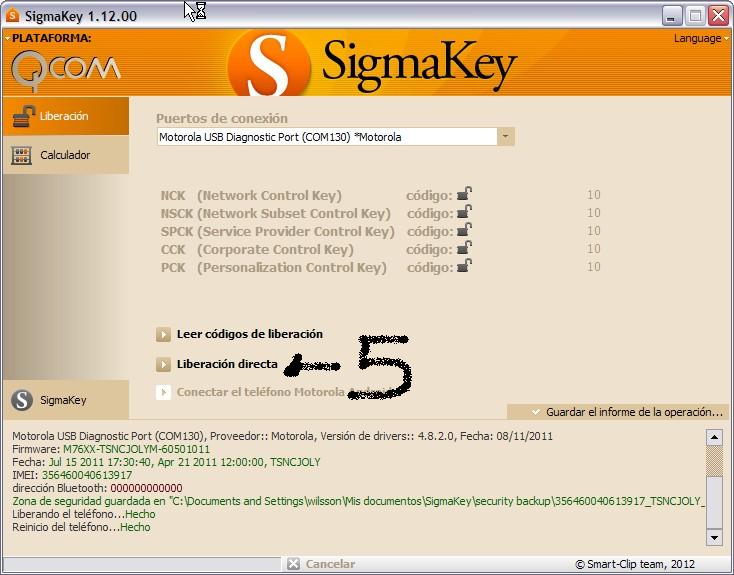Click the NSCK (Network Subset Control Key) label
This screenshot has height=575, width=734.
[x=276, y=214]
